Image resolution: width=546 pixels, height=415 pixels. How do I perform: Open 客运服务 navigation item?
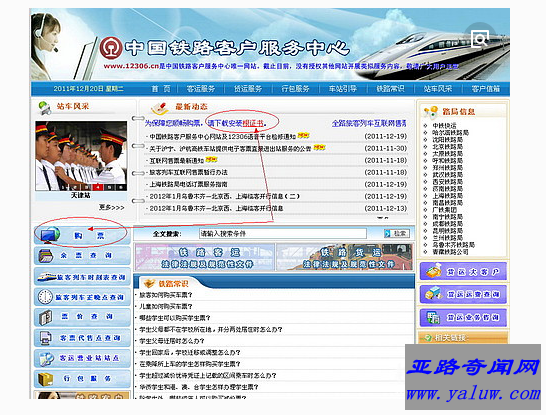(x=201, y=89)
